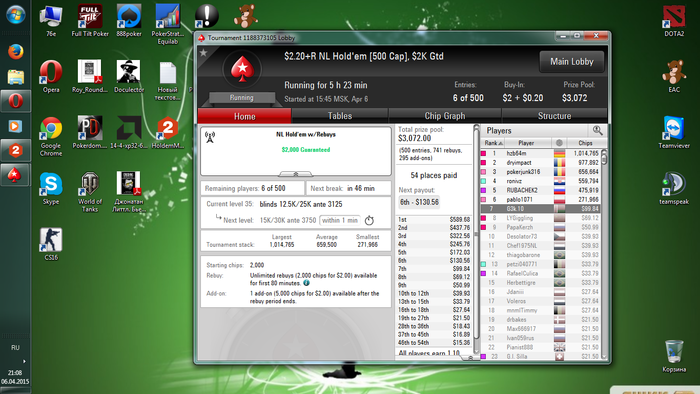Click pink color tag beside hzb64m

(x=483, y=153)
